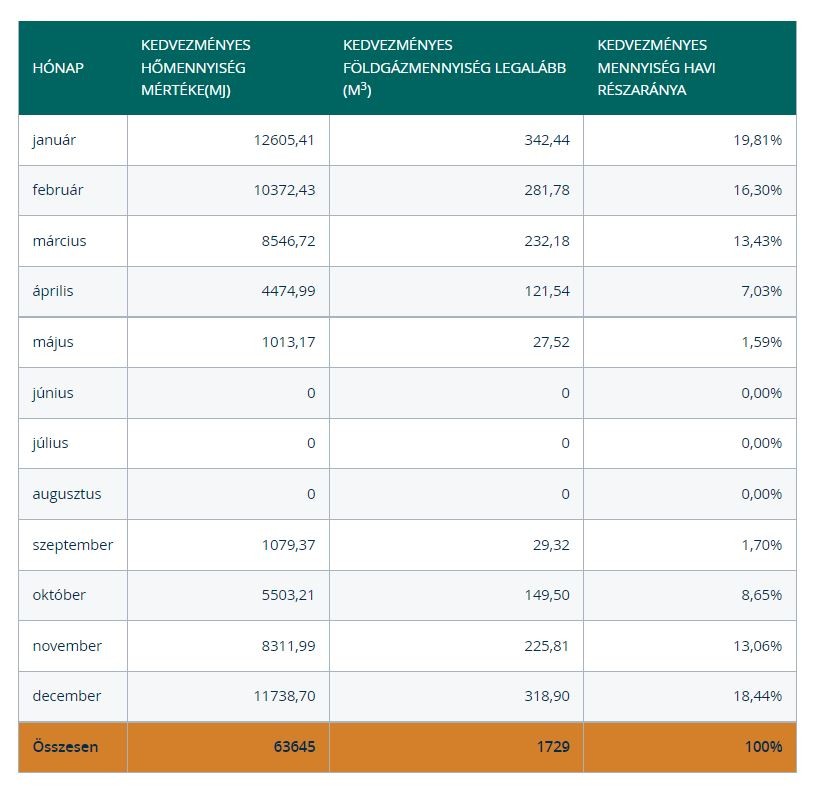Click the 100% total percentage cell
This screenshot has height=793, width=822.
coord(765,747)
